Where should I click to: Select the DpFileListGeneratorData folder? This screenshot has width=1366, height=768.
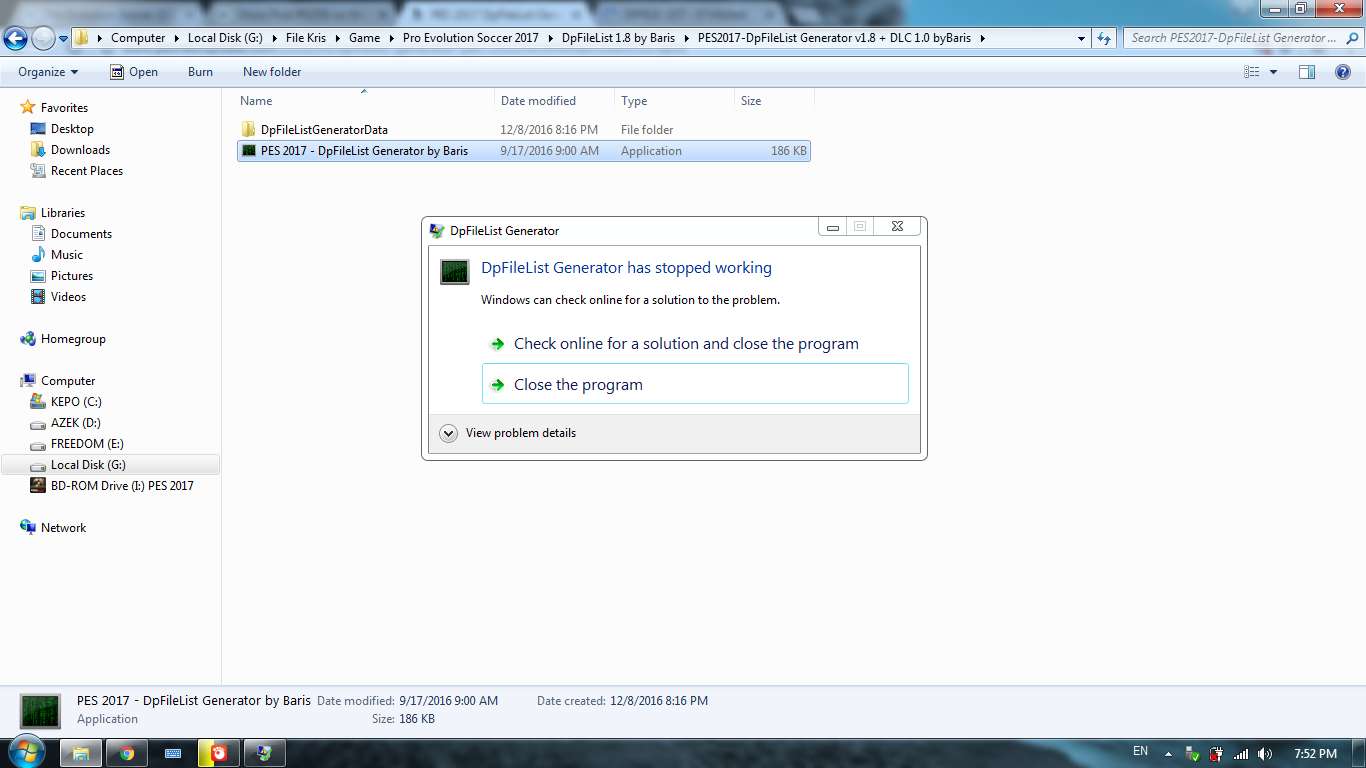click(323, 130)
